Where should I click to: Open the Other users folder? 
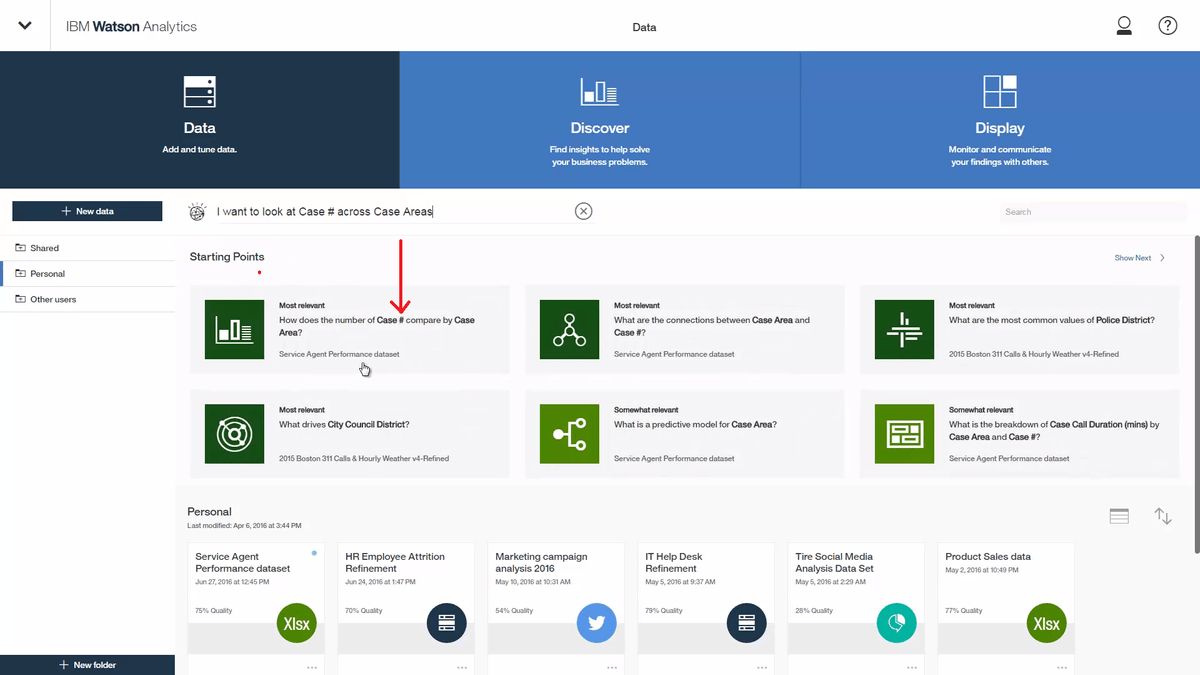(87, 299)
